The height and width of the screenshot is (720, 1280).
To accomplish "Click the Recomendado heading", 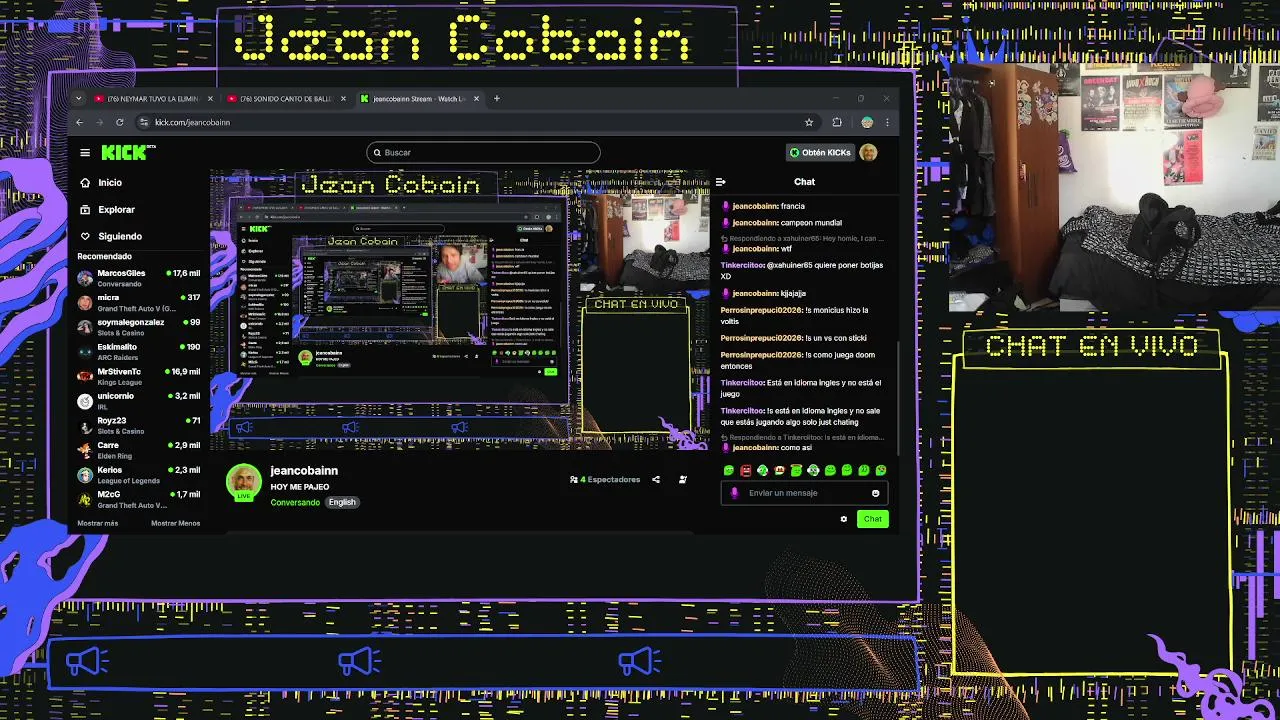I will [104, 257].
